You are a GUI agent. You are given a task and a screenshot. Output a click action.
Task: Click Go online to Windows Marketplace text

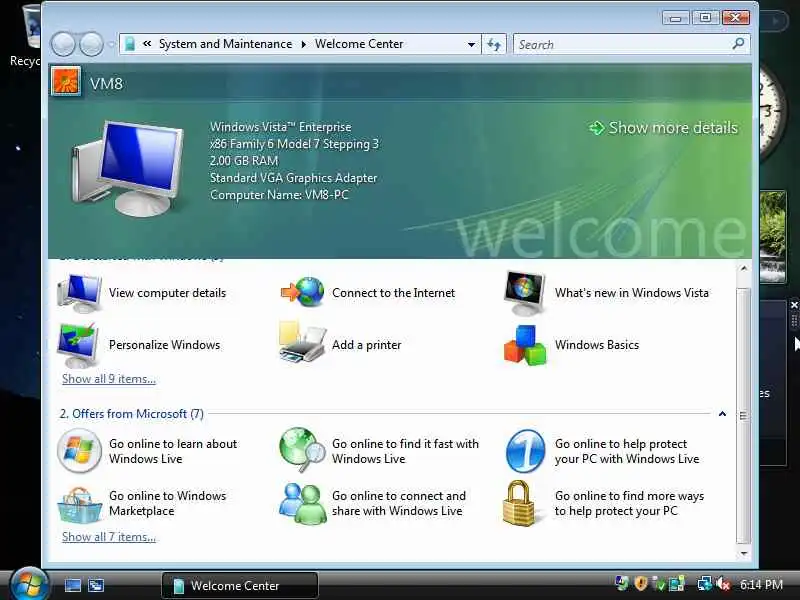[x=167, y=503]
